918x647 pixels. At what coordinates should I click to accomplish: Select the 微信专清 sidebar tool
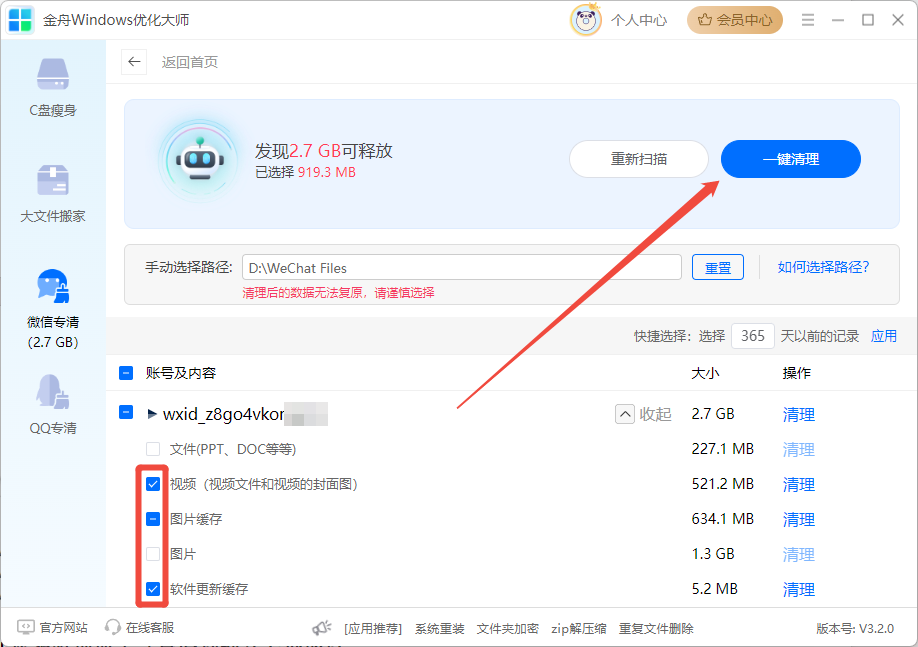point(53,309)
